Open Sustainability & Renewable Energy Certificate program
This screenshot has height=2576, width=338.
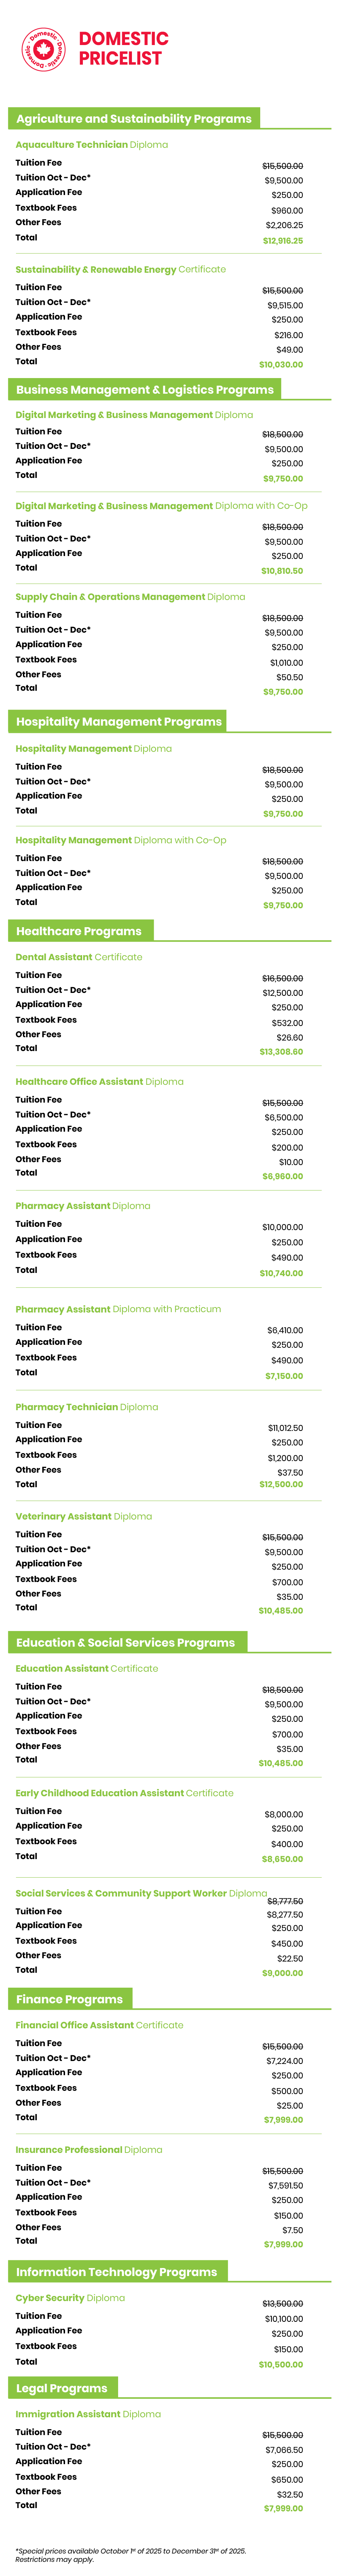pyautogui.click(x=120, y=269)
